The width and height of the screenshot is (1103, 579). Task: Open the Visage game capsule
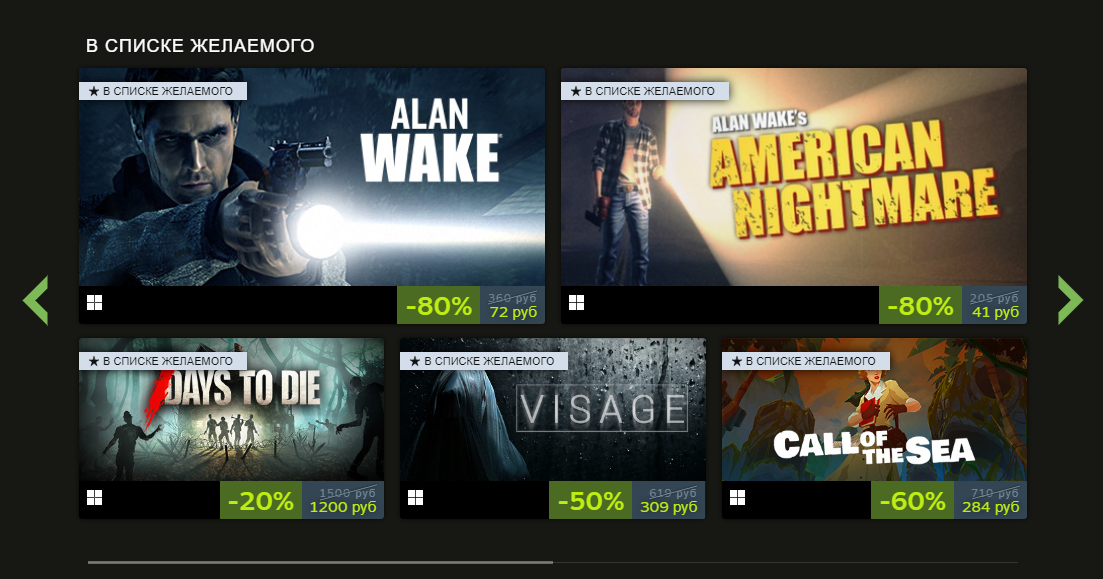553,409
